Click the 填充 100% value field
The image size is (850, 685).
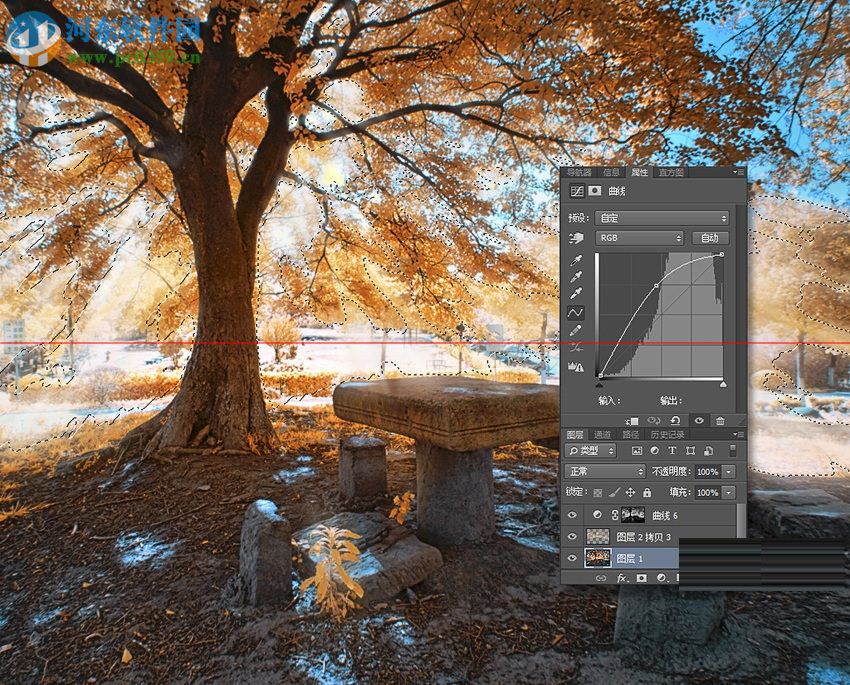tap(708, 493)
